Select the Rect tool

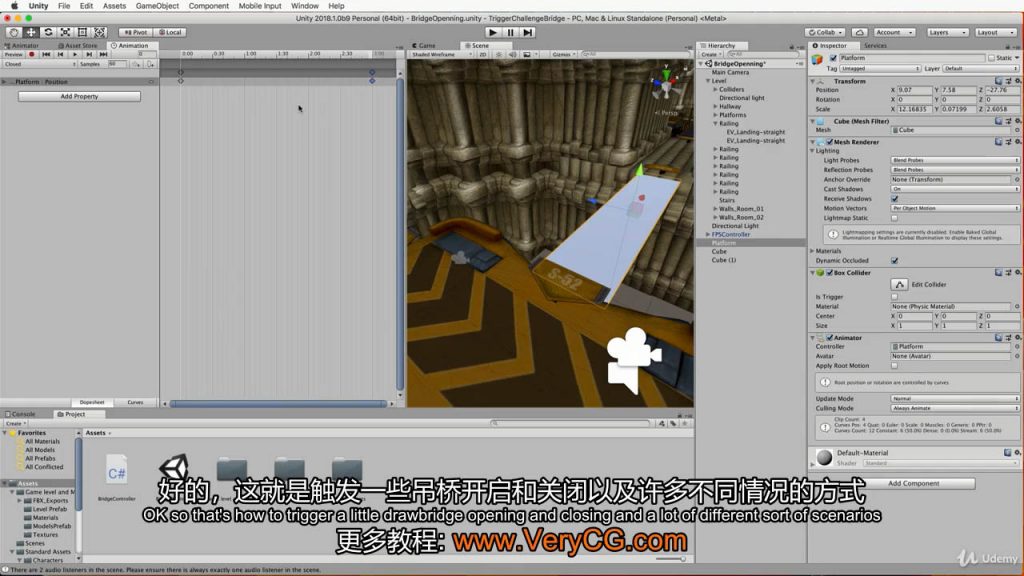pos(82,32)
